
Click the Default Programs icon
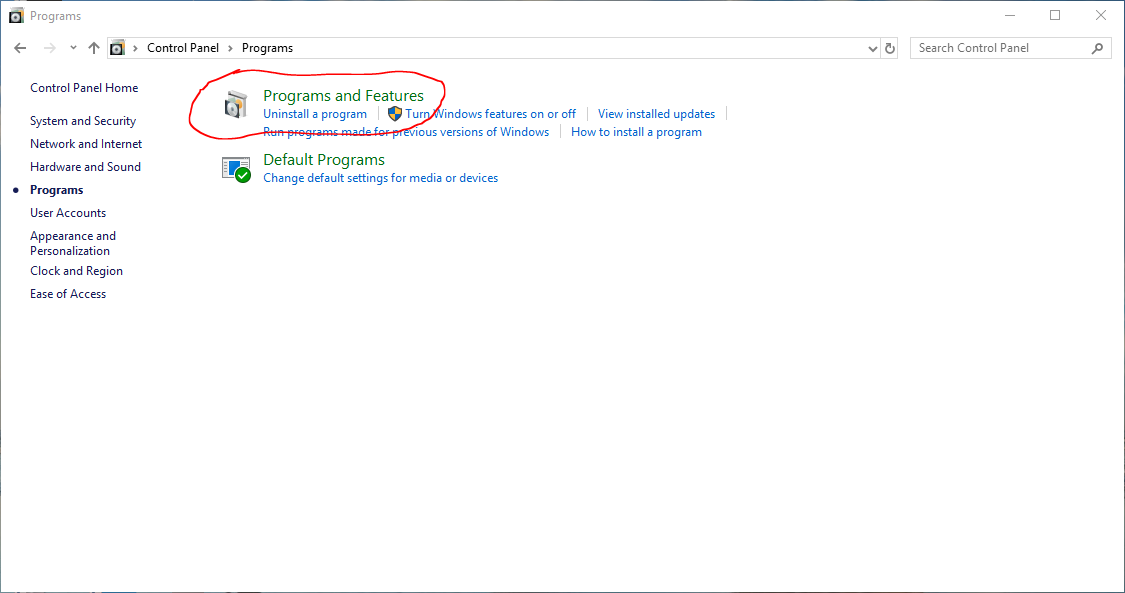pyautogui.click(x=236, y=170)
